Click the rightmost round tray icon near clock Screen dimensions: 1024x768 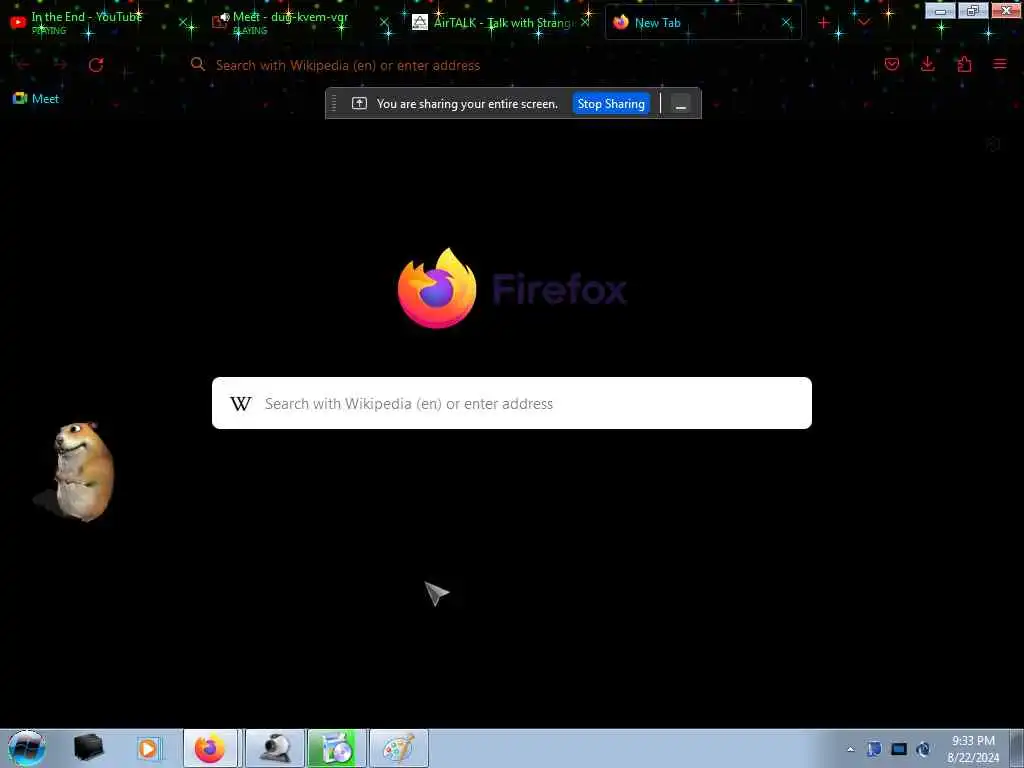pos(923,749)
